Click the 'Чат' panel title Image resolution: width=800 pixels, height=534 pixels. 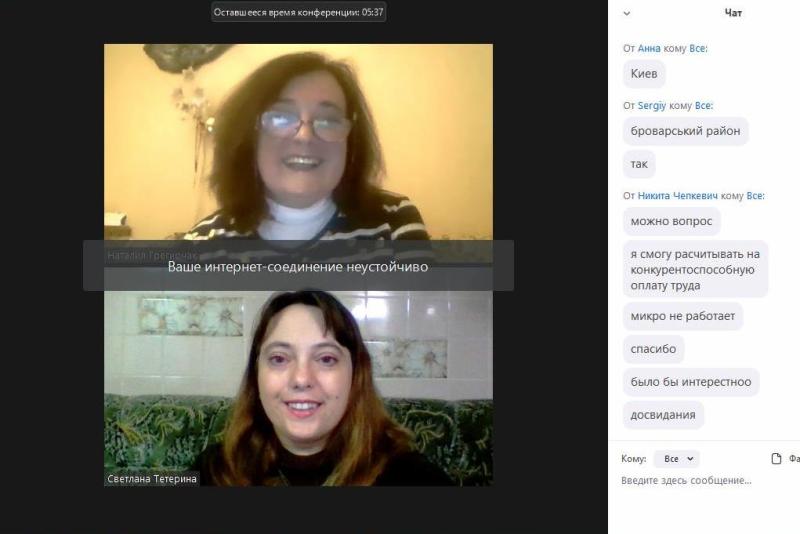coord(733,13)
